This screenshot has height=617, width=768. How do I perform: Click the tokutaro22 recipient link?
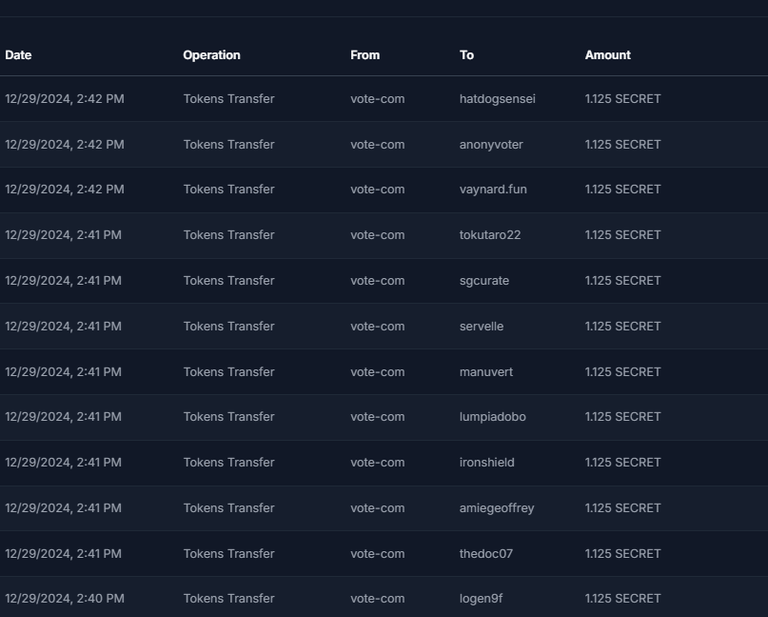coord(489,235)
